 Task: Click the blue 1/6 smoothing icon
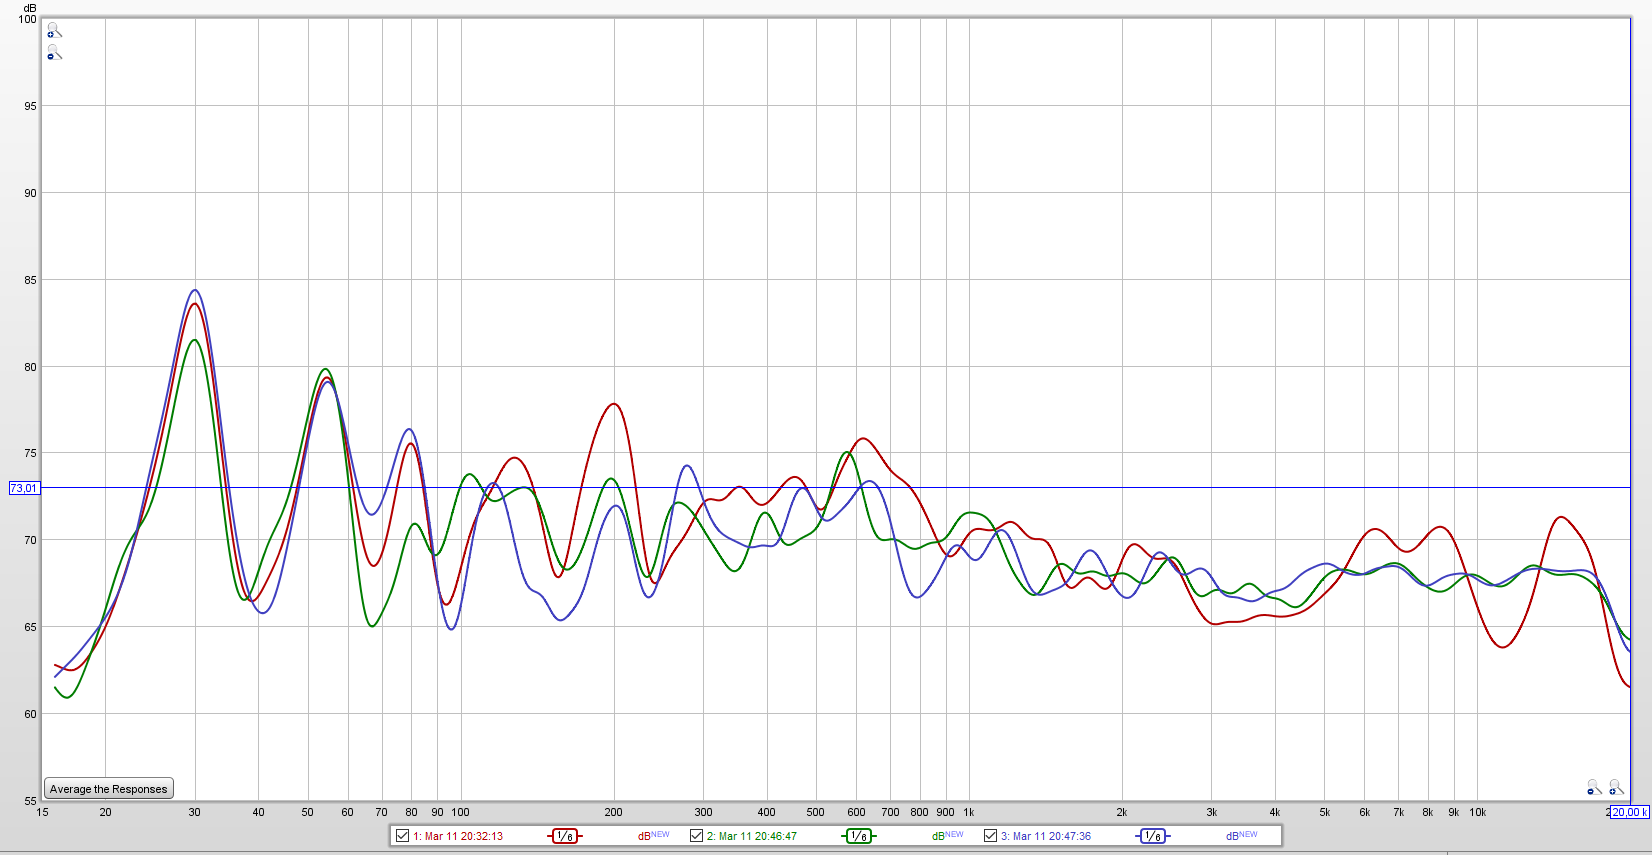1152,836
